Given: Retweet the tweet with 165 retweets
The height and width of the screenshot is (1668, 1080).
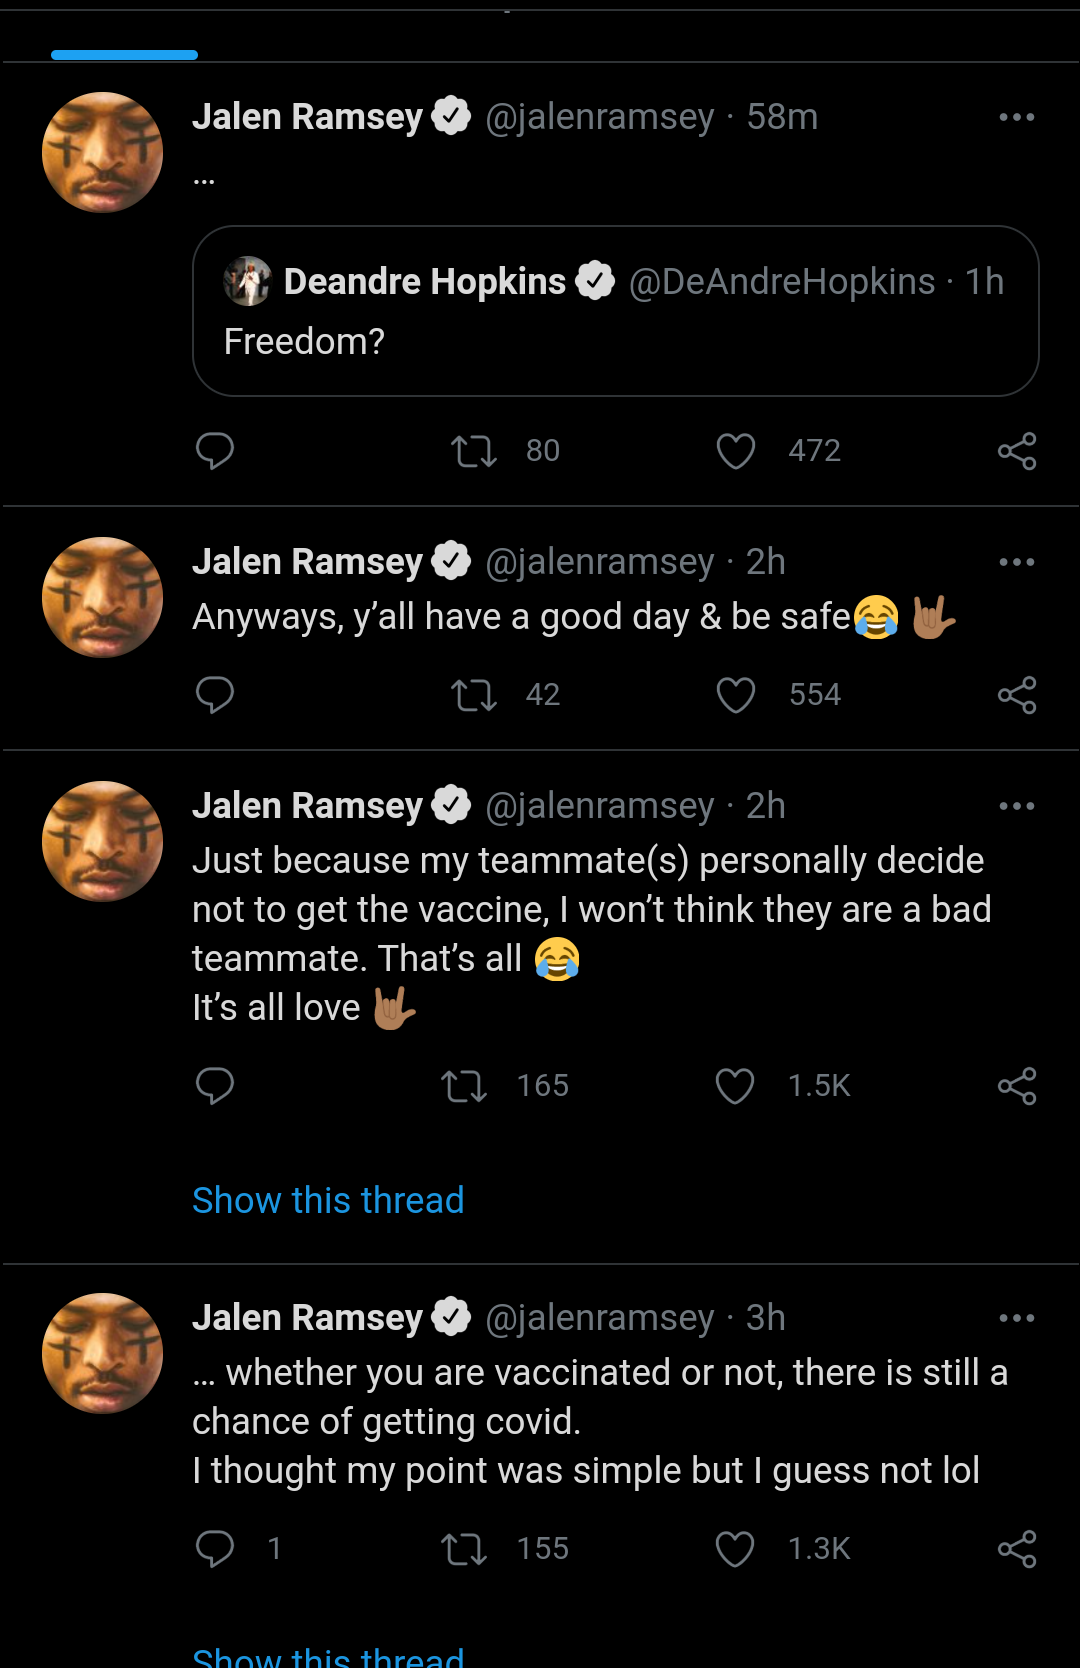Looking at the screenshot, I should (464, 1086).
